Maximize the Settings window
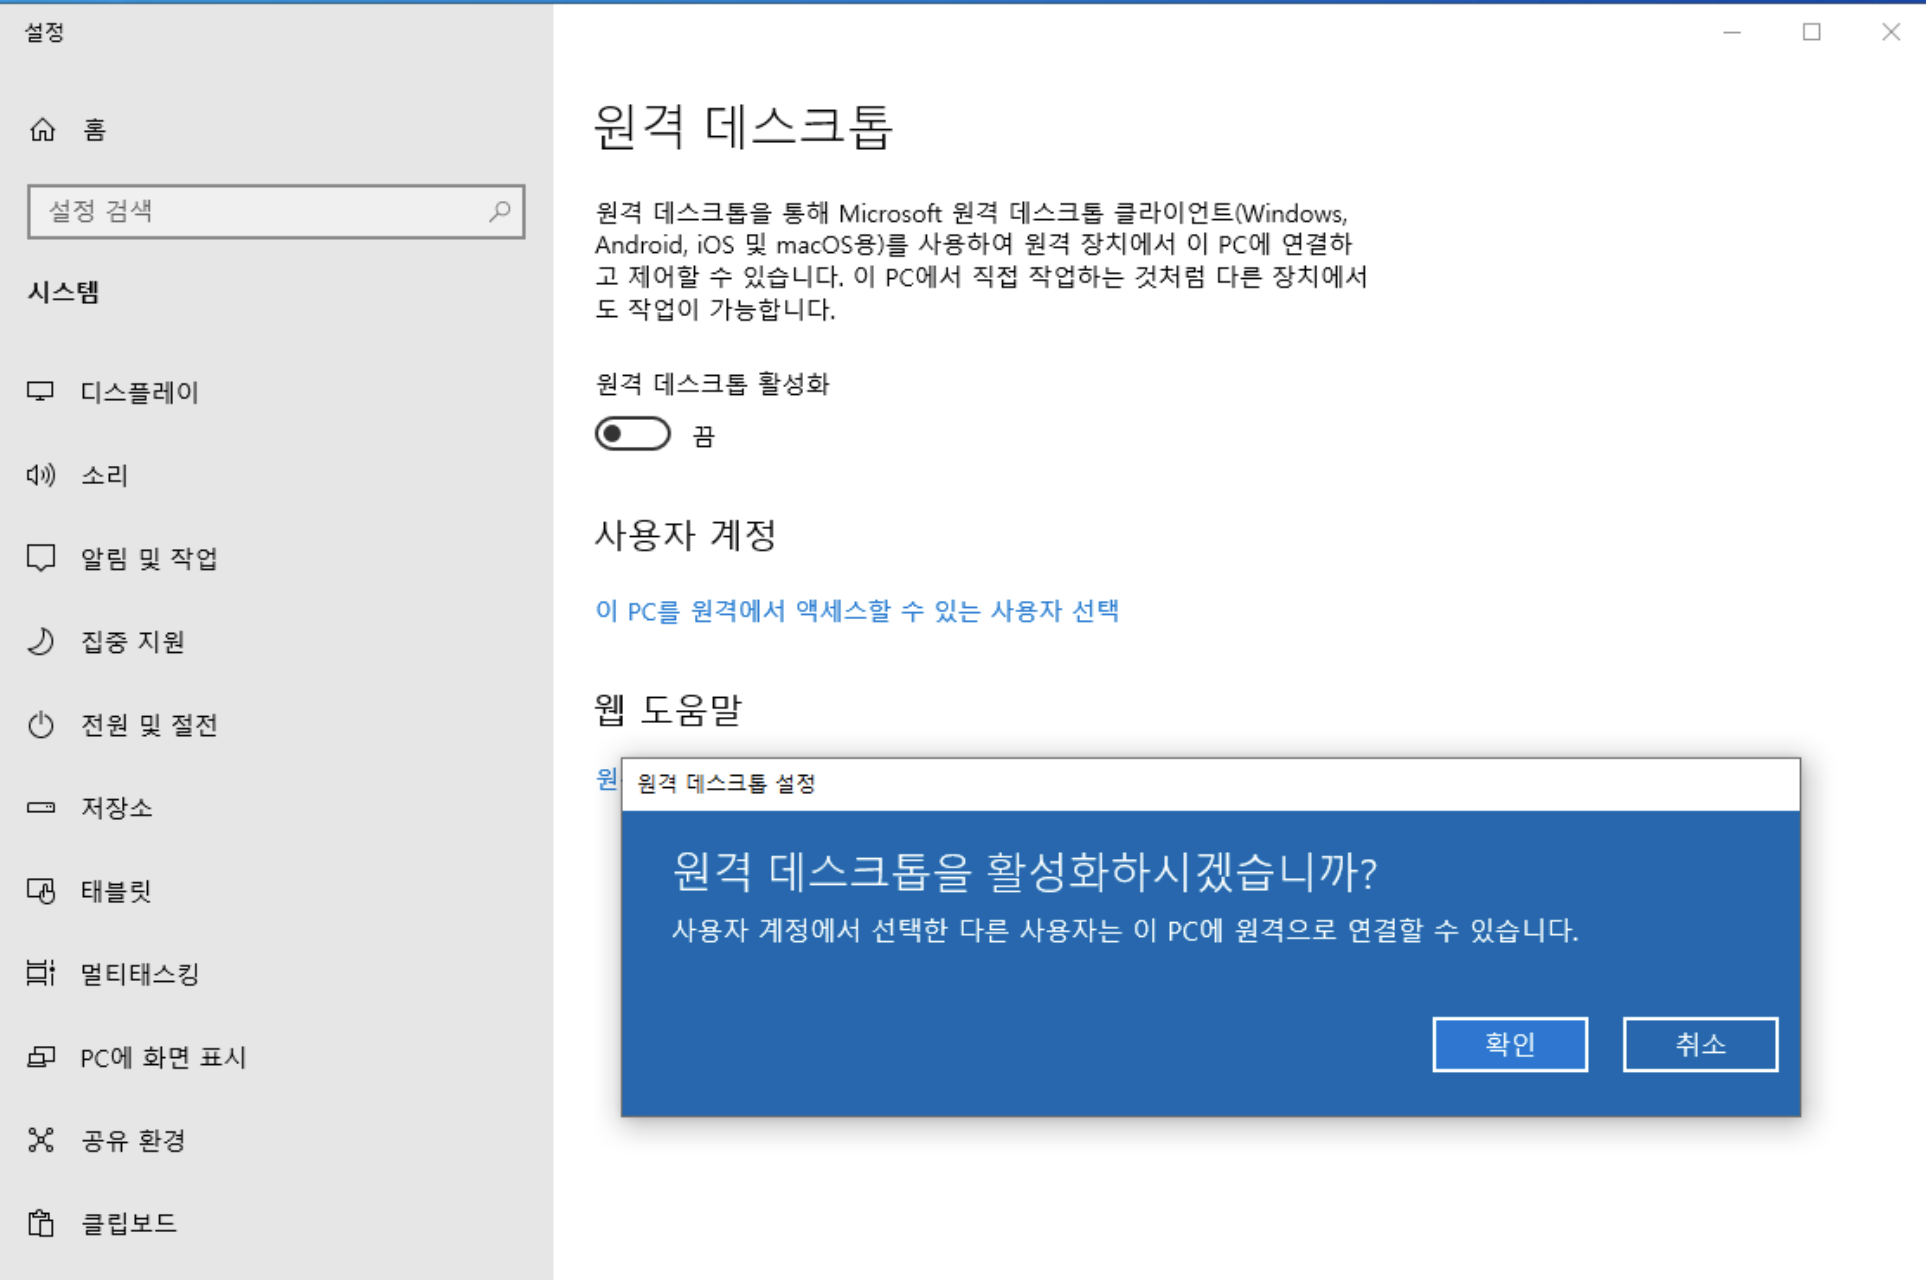The height and width of the screenshot is (1280, 1926). 1811,32
